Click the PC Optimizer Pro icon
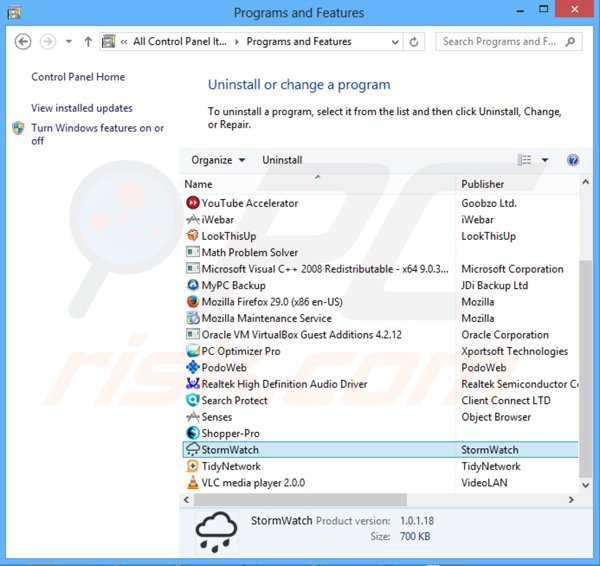The width and height of the screenshot is (600, 566). coord(192,351)
